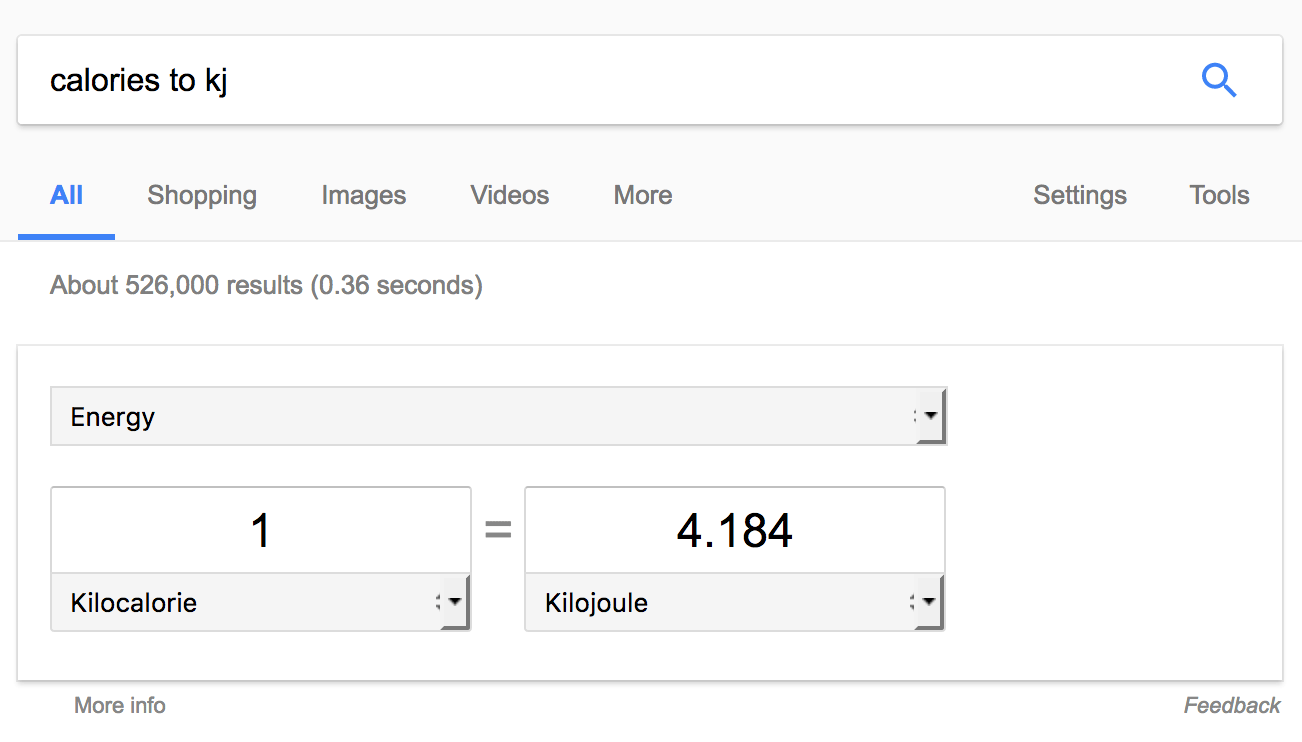
Task: Open the Kilocalorie unit dropdown
Action: click(260, 602)
